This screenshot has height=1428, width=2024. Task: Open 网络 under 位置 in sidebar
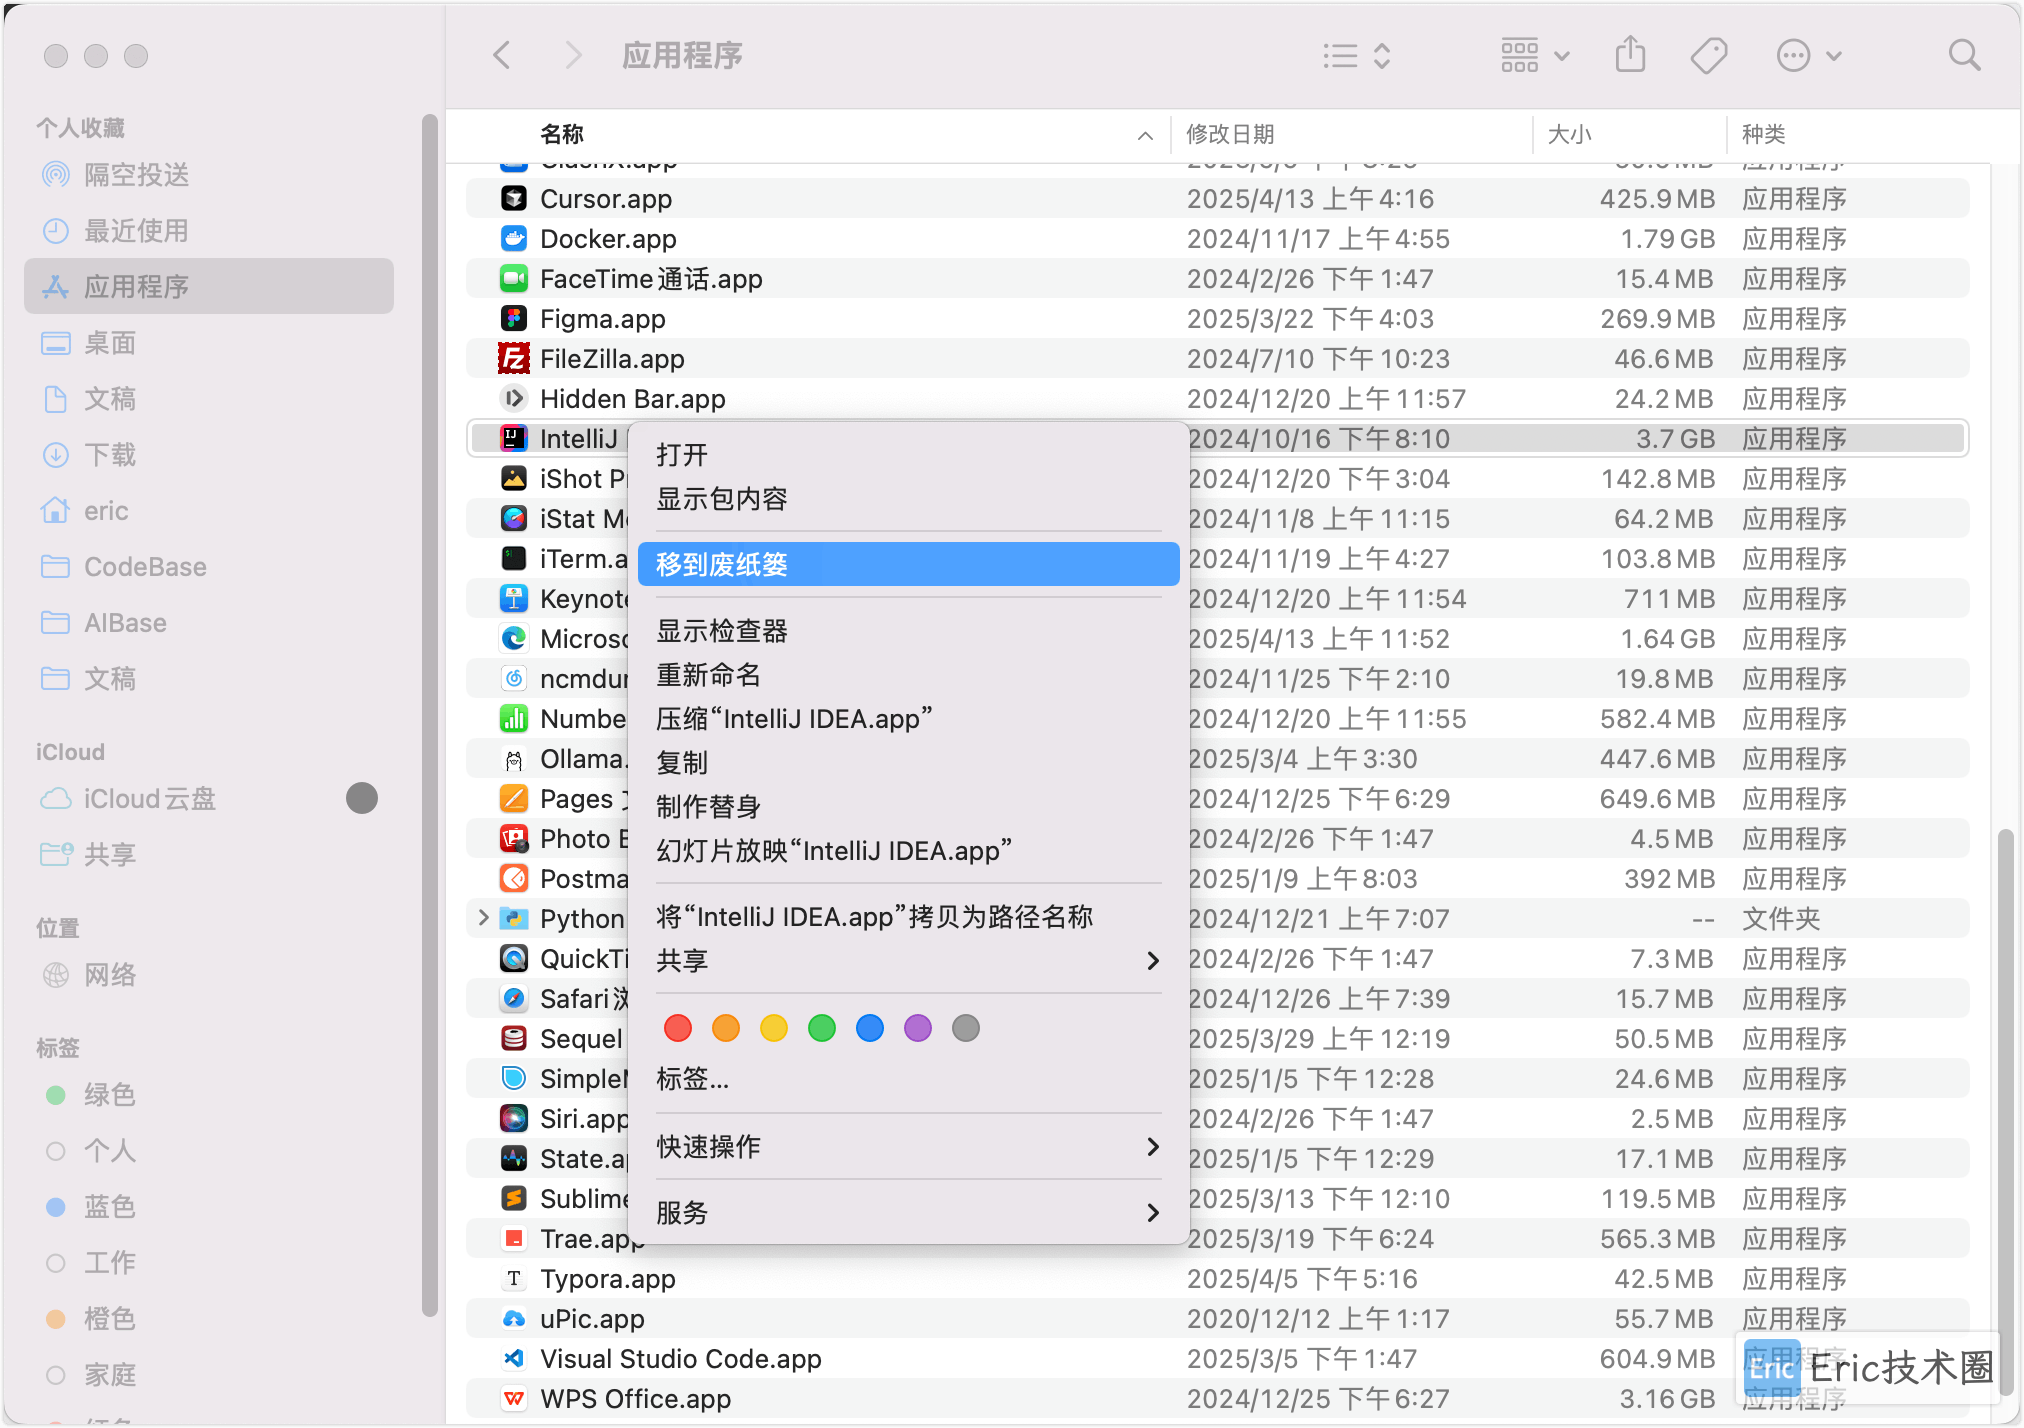point(209,975)
